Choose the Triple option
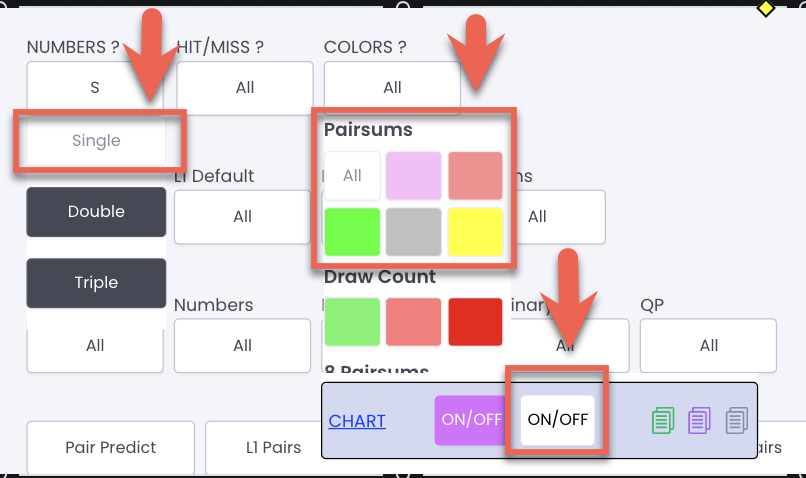Viewport: 806px width, 478px height. [x=96, y=283]
